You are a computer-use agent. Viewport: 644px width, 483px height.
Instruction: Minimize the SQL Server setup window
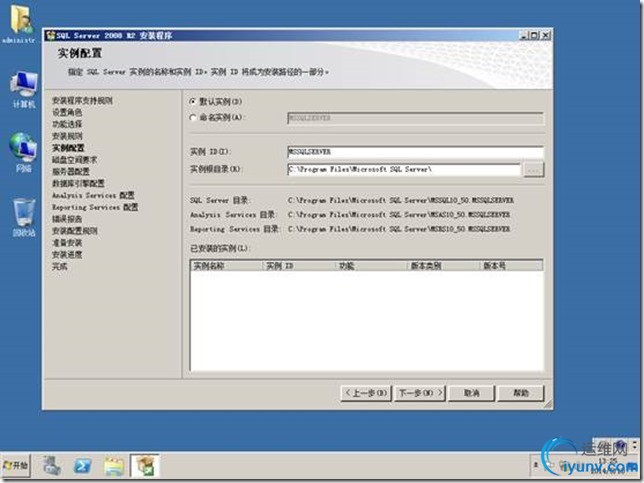[x=524, y=35]
